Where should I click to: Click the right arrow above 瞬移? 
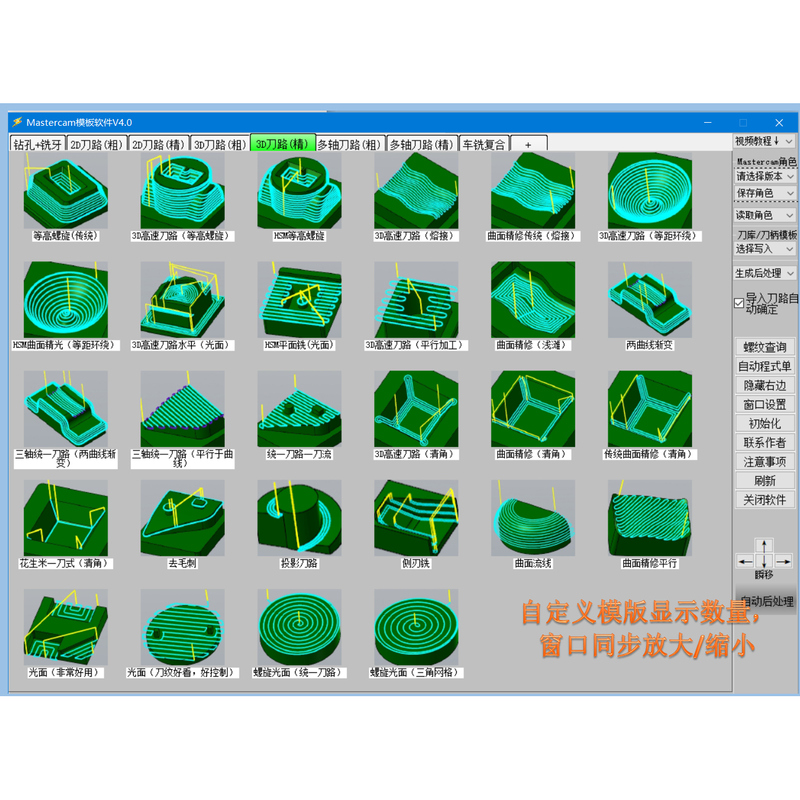point(783,562)
